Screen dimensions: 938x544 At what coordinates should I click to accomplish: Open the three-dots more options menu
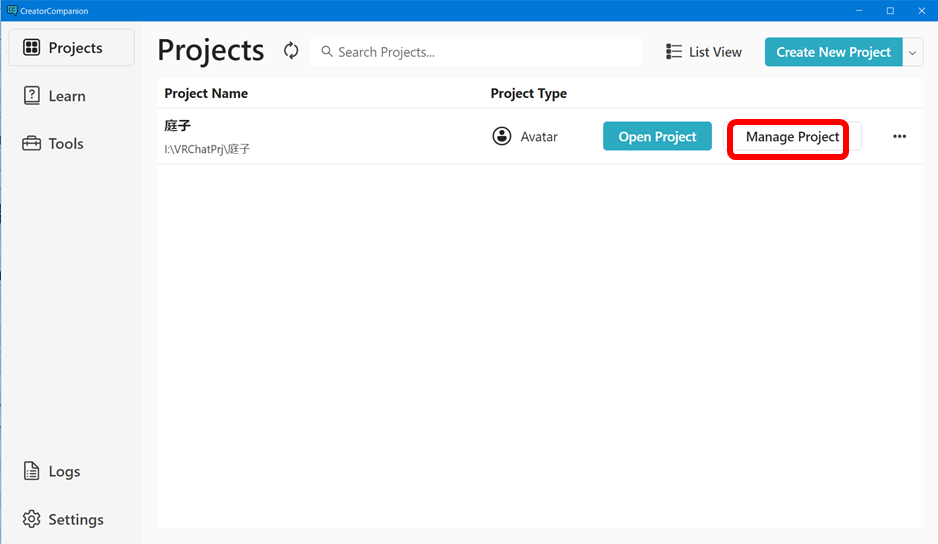(x=899, y=137)
